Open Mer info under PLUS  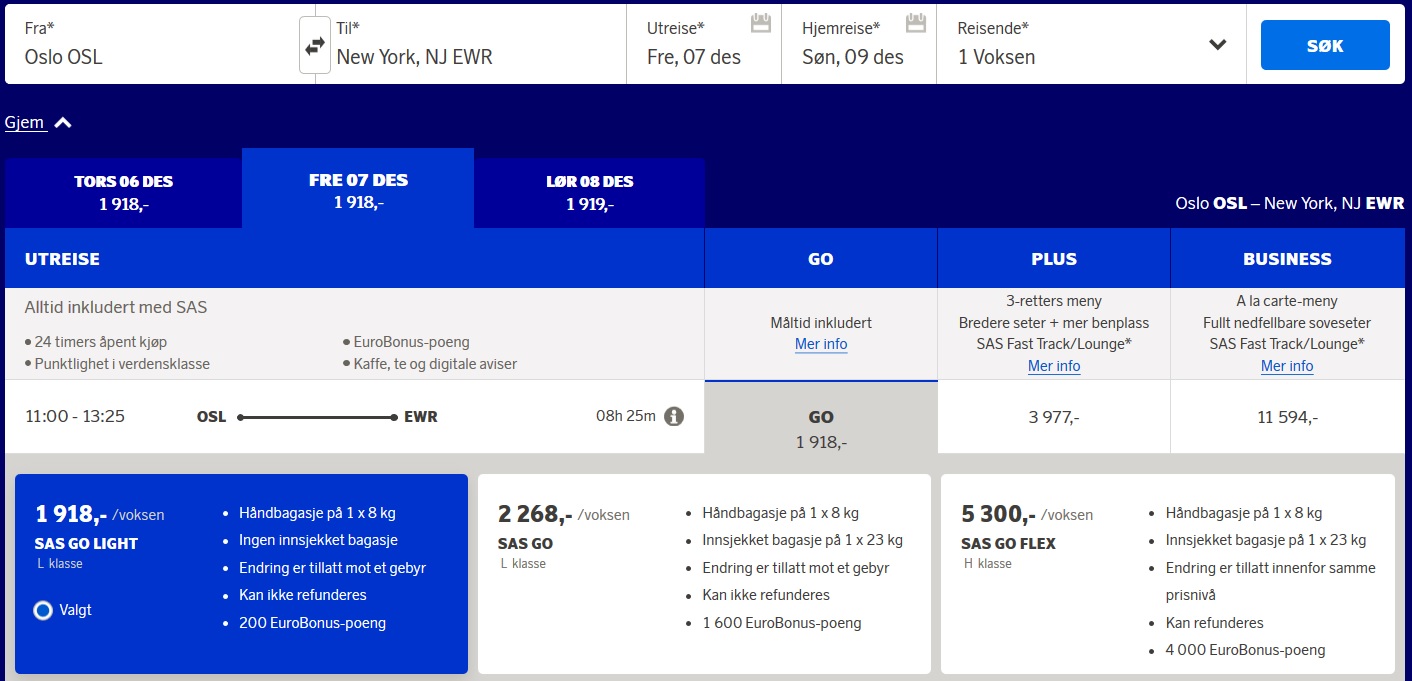[x=1054, y=366]
